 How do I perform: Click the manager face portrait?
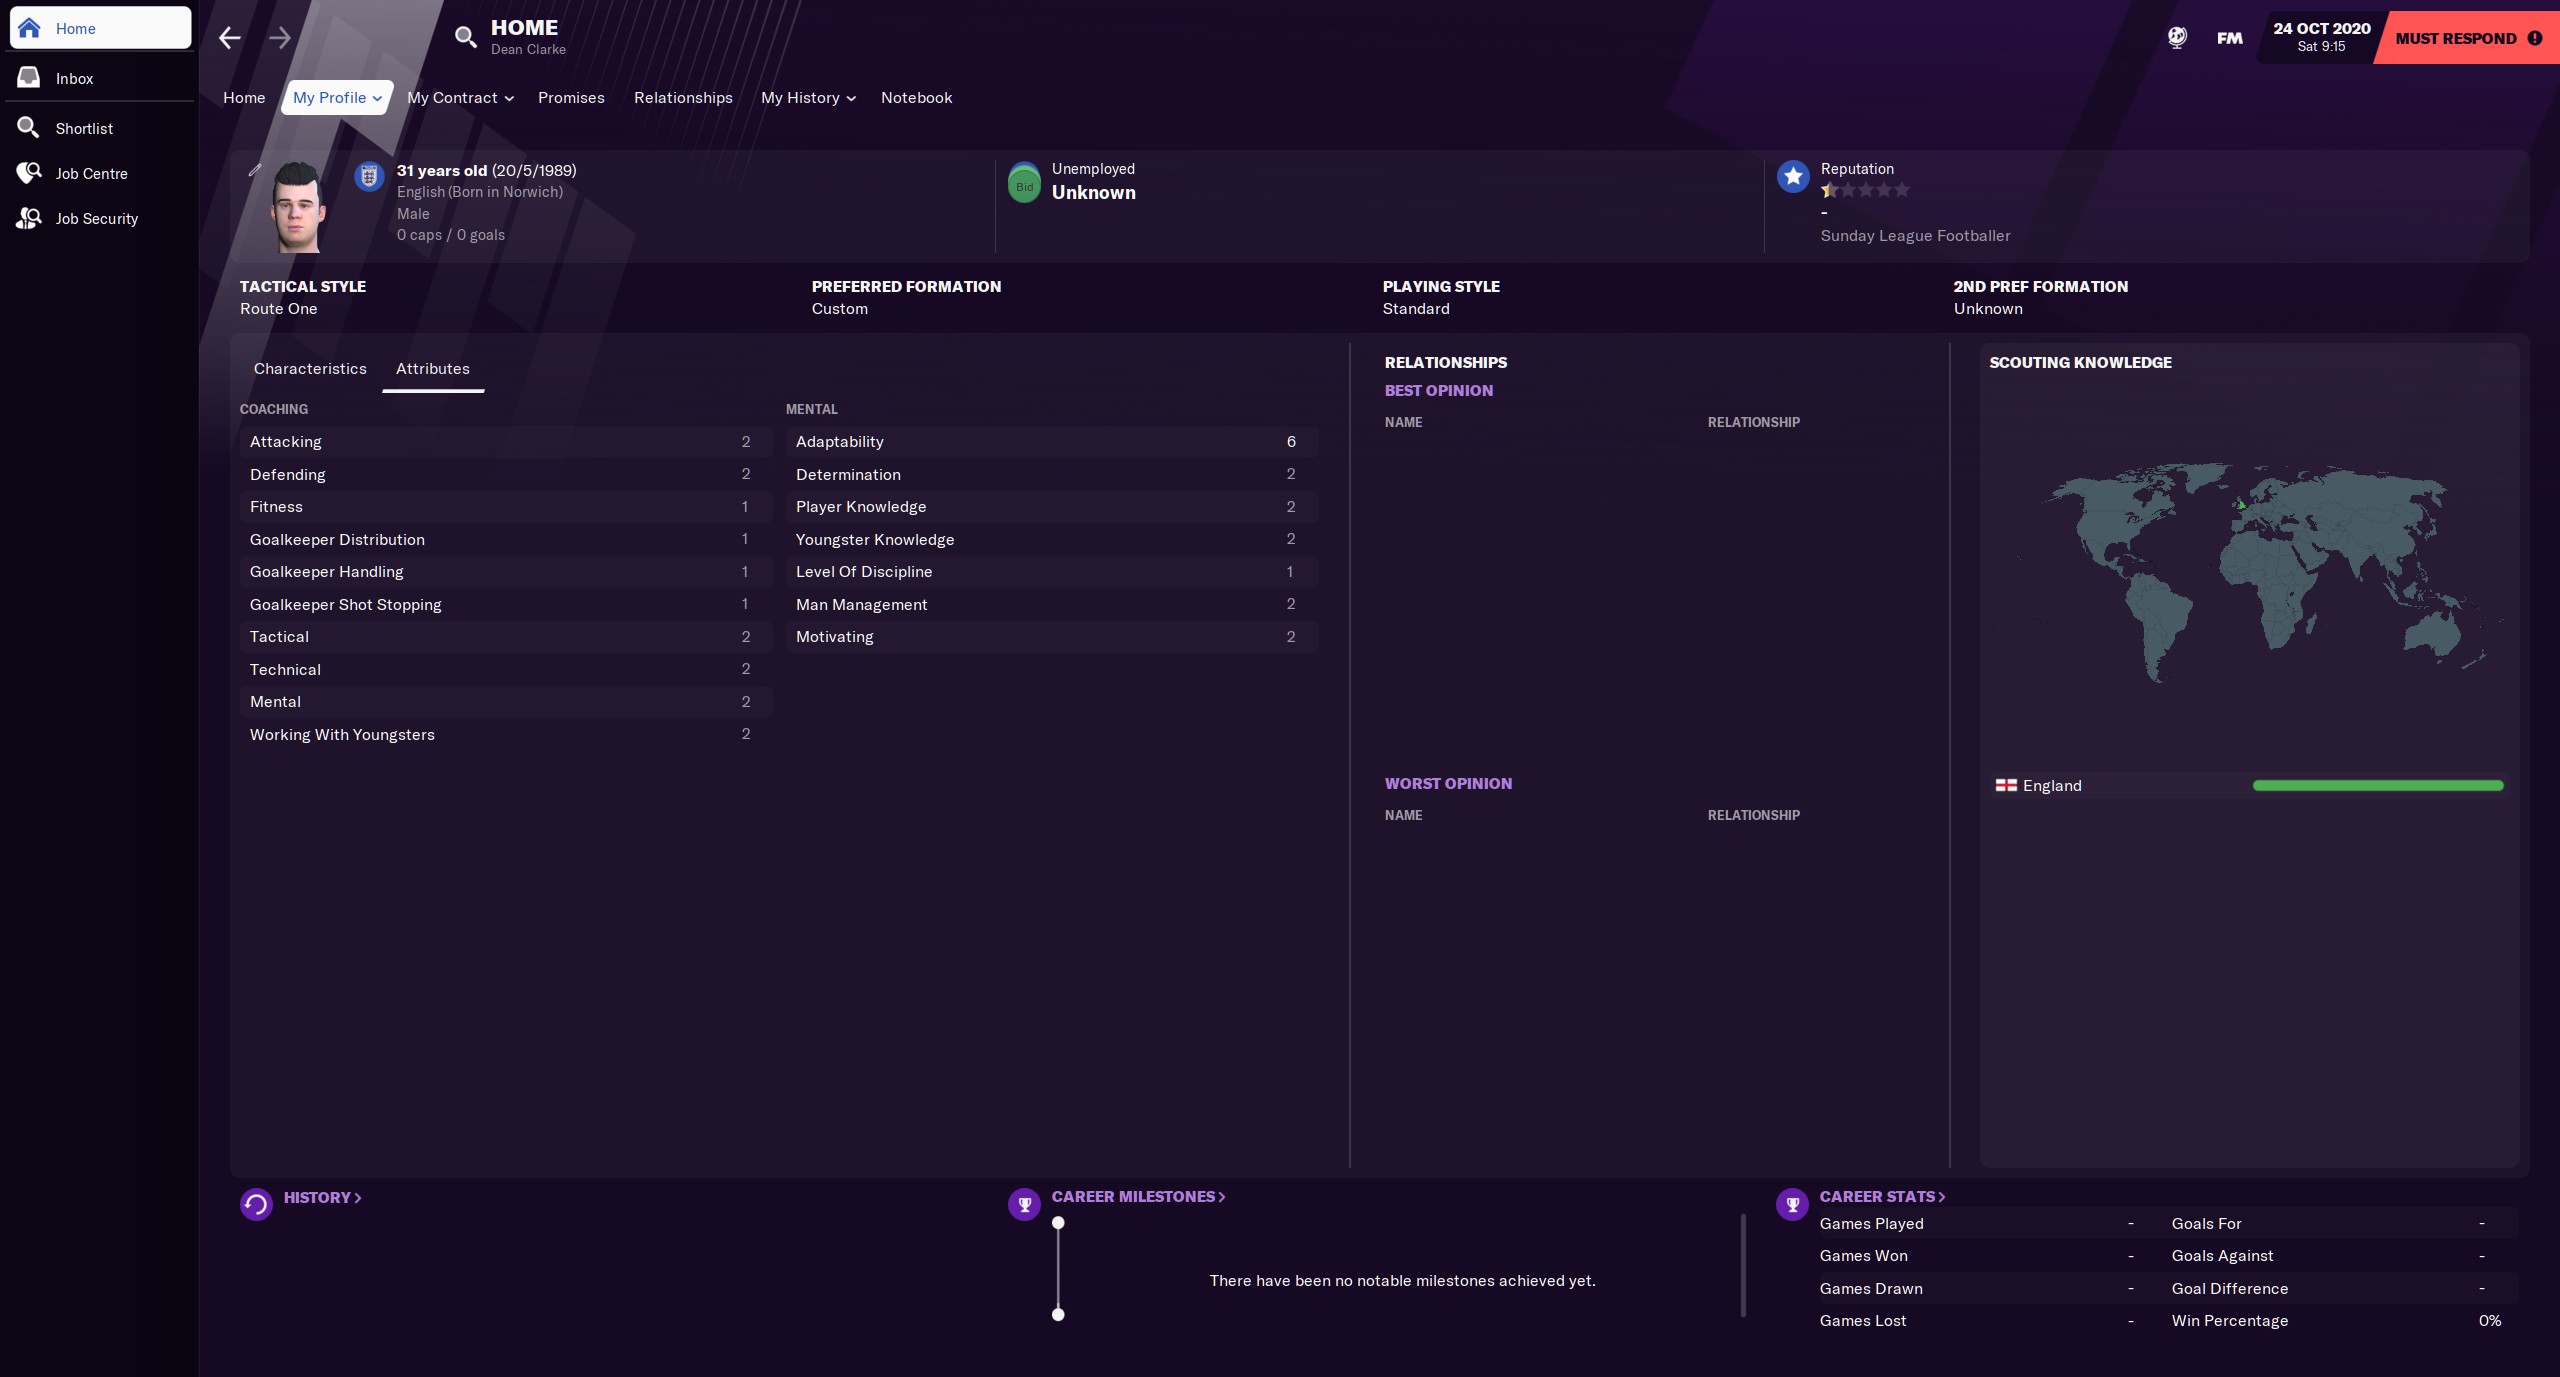(298, 208)
